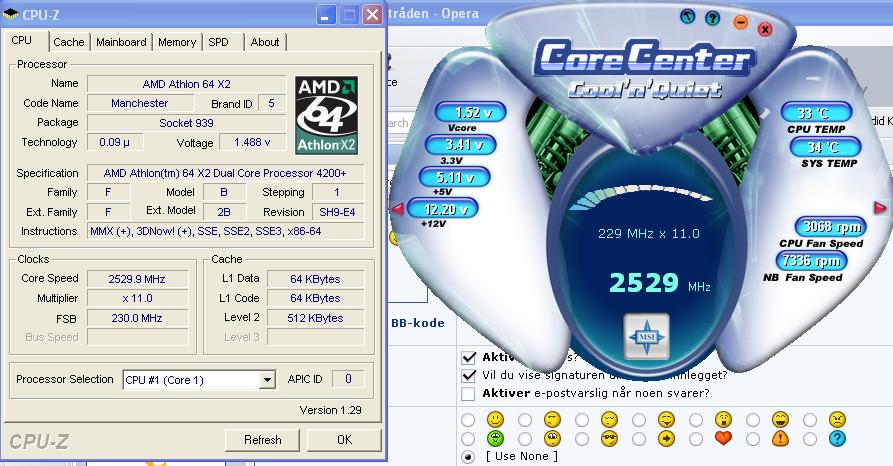Select radio button beside the orange exclamation icon
This screenshot has width=893, height=466.
(753, 439)
